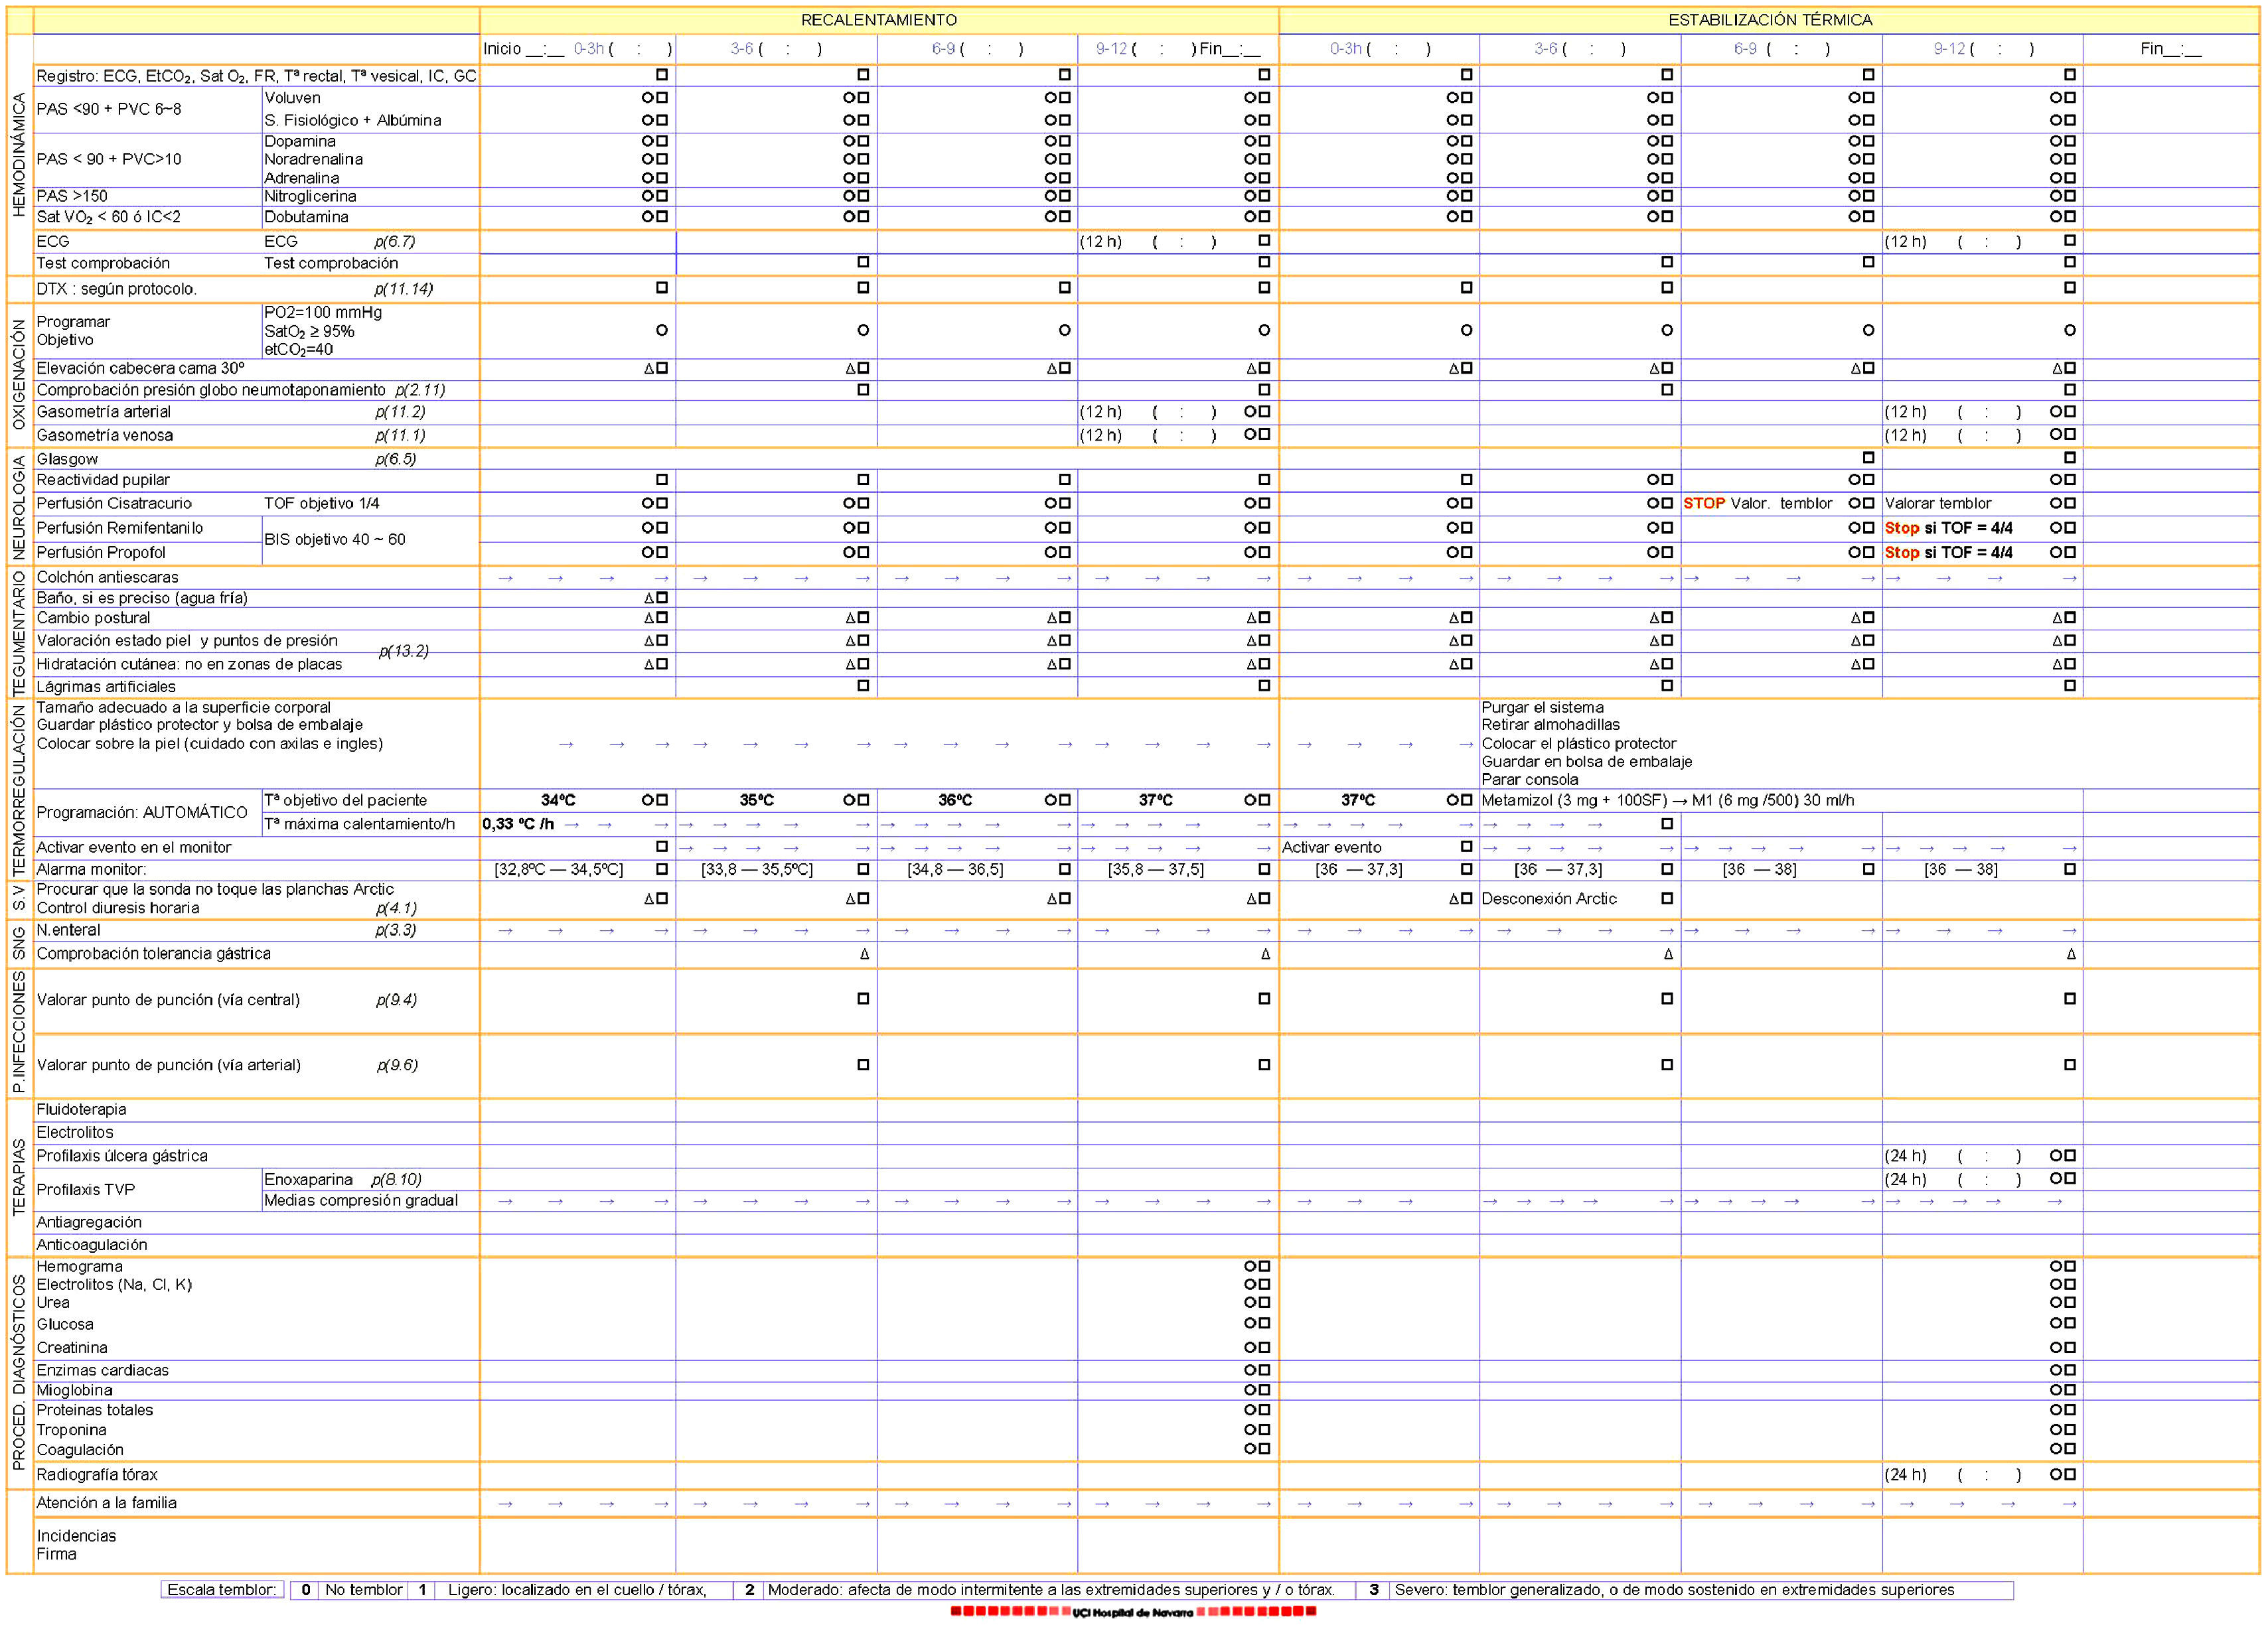This screenshot has height=1627, width=2268.
Task: Click Metamizol infusion instruction text
Action: pyautogui.click(x=1667, y=800)
